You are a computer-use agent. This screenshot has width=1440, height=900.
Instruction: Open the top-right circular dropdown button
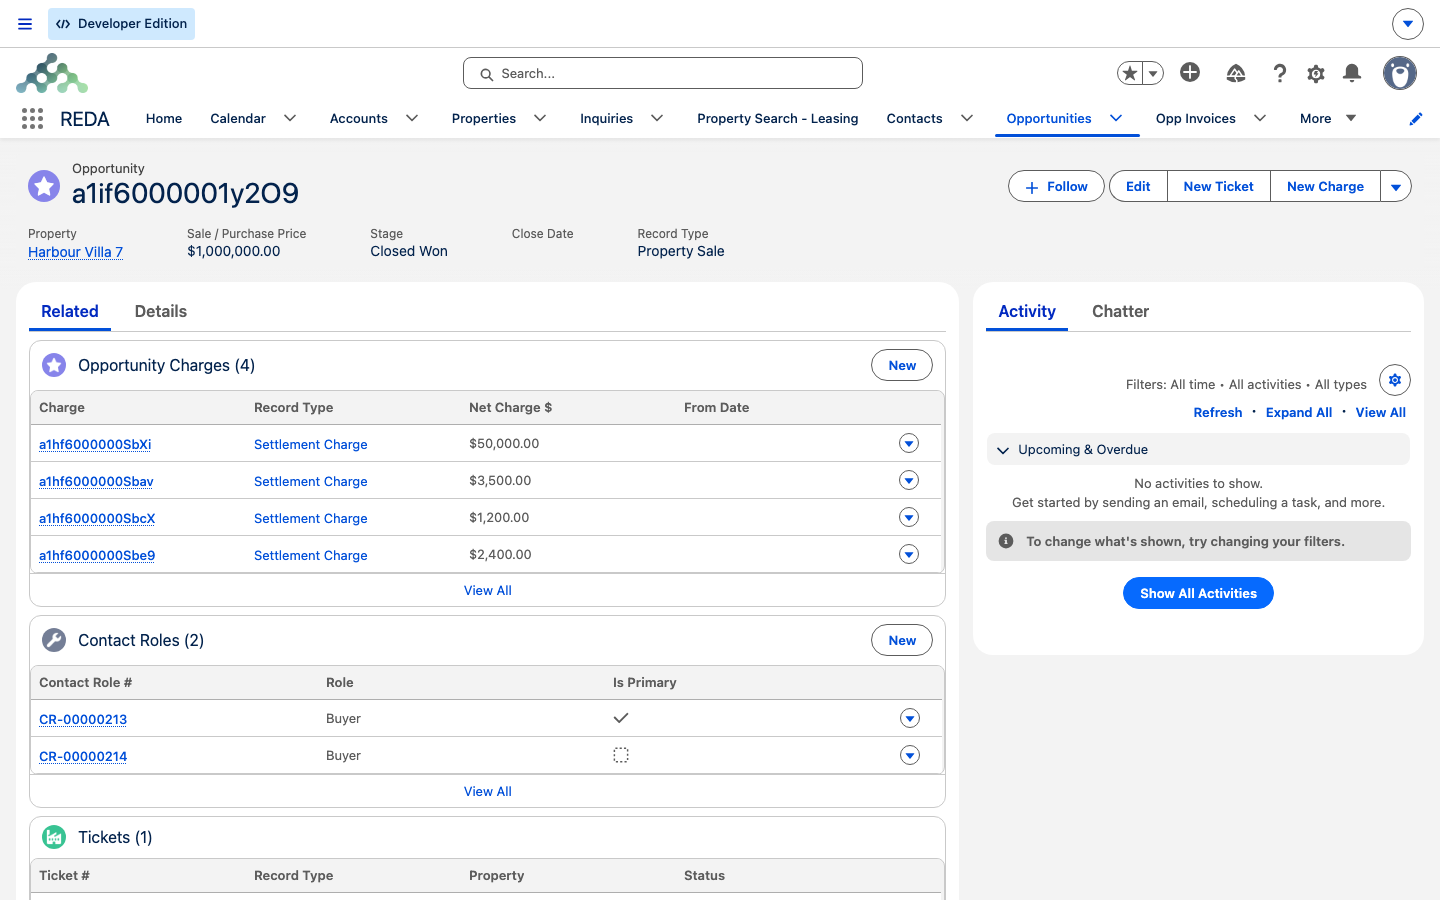point(1407,24)
